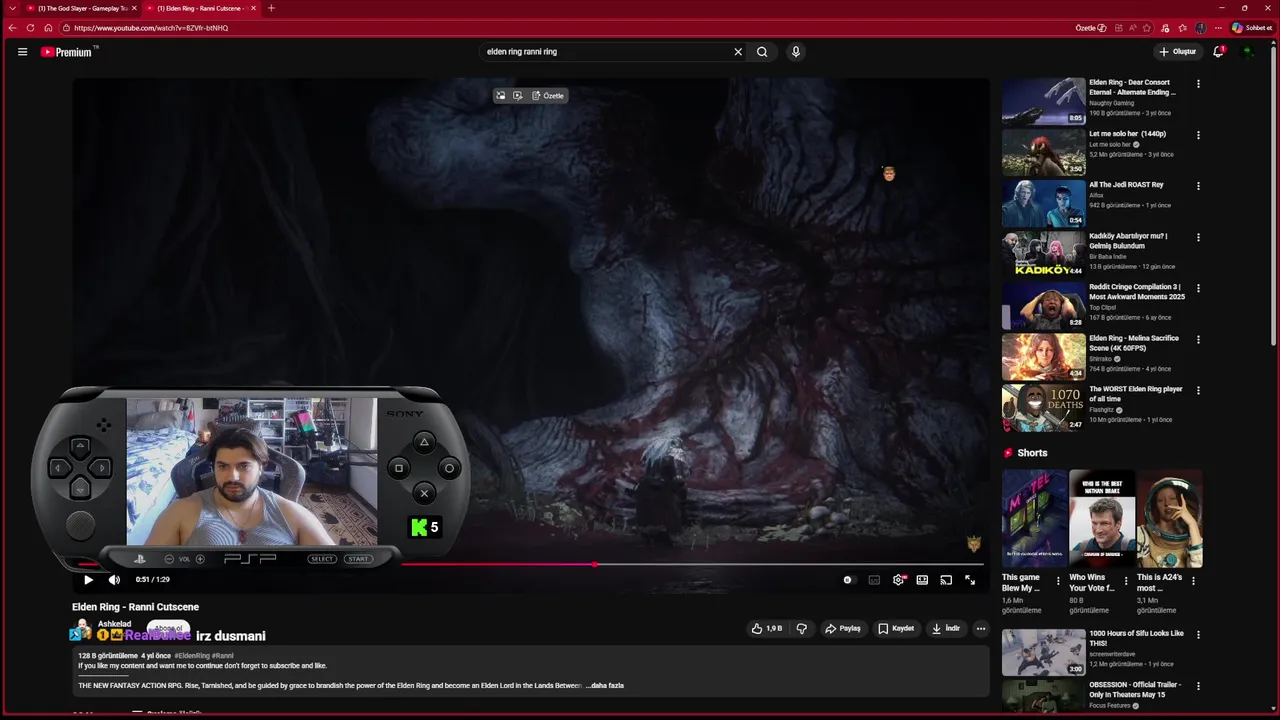Add page to favorites star icon

coord(1147,28)
